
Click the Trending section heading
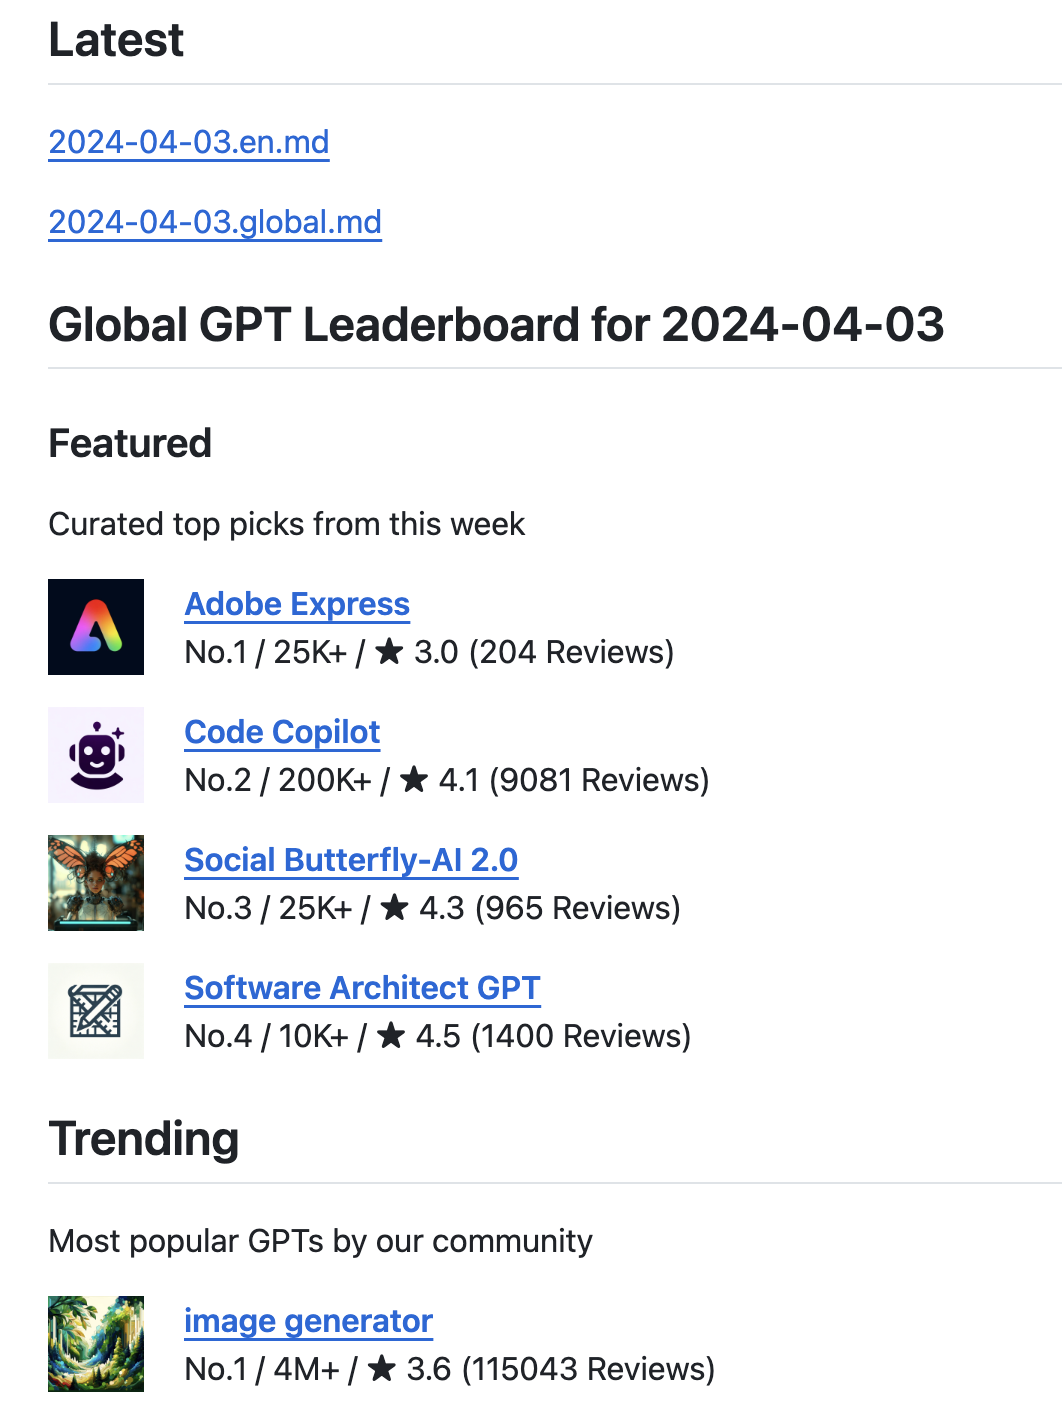(x=144, y=1139)
